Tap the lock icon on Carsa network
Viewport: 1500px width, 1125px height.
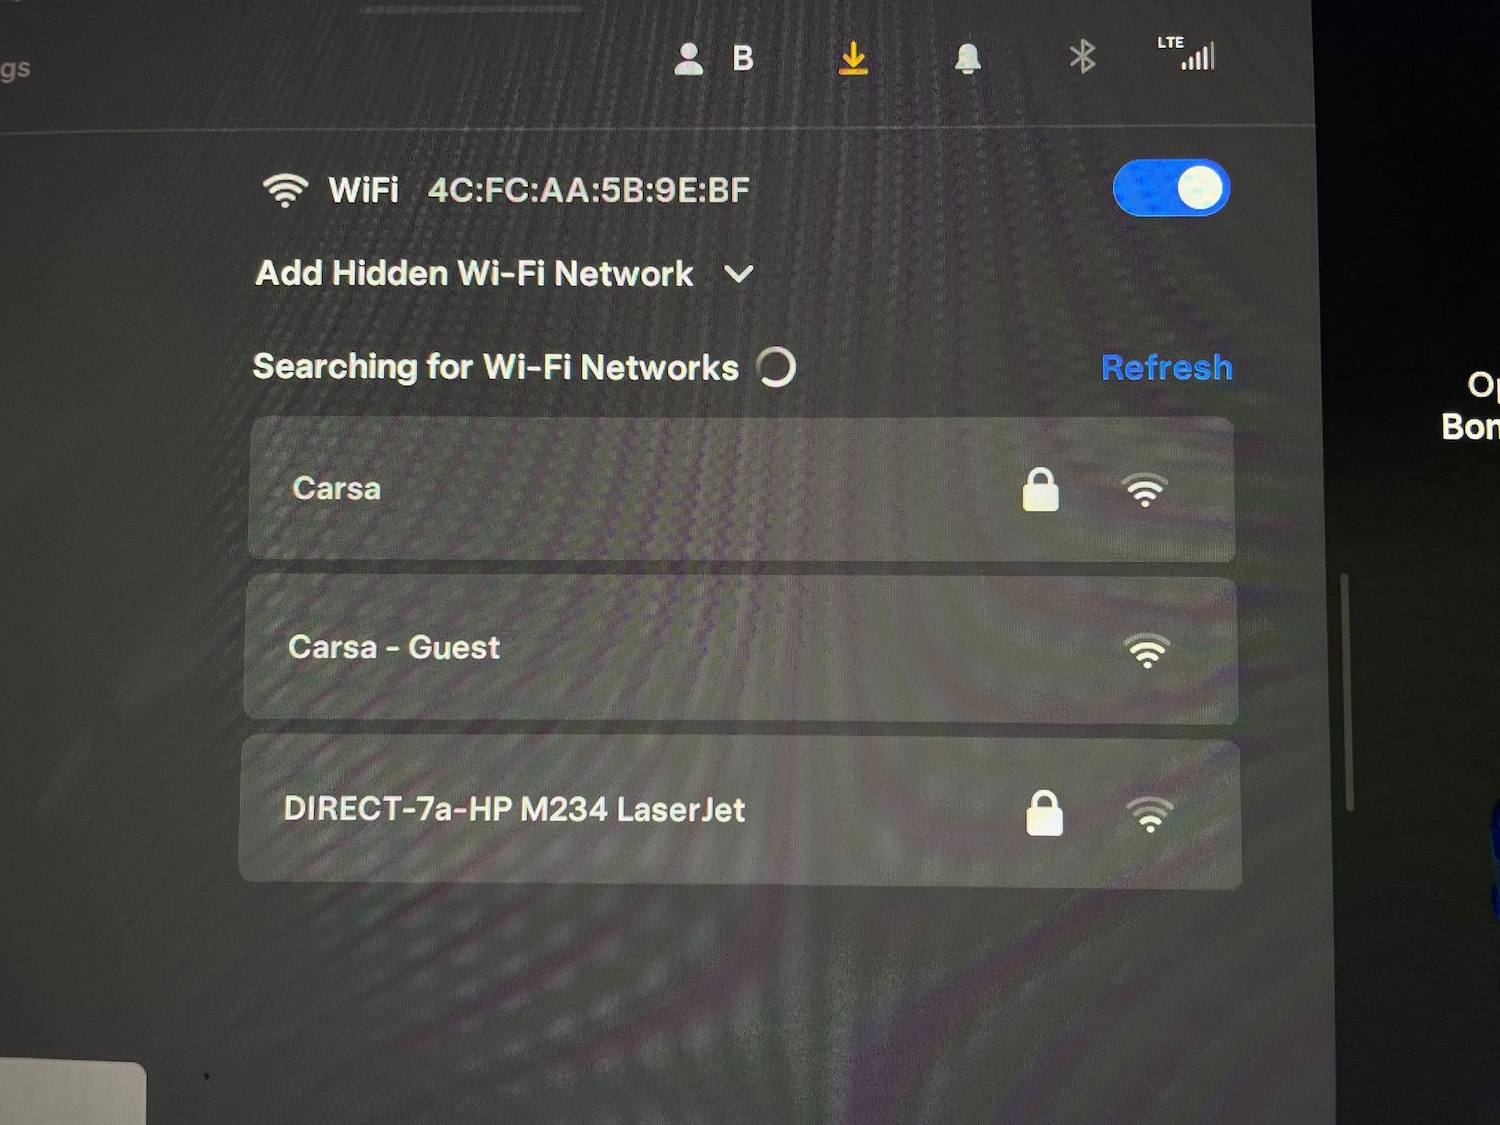click(1040, 490)
